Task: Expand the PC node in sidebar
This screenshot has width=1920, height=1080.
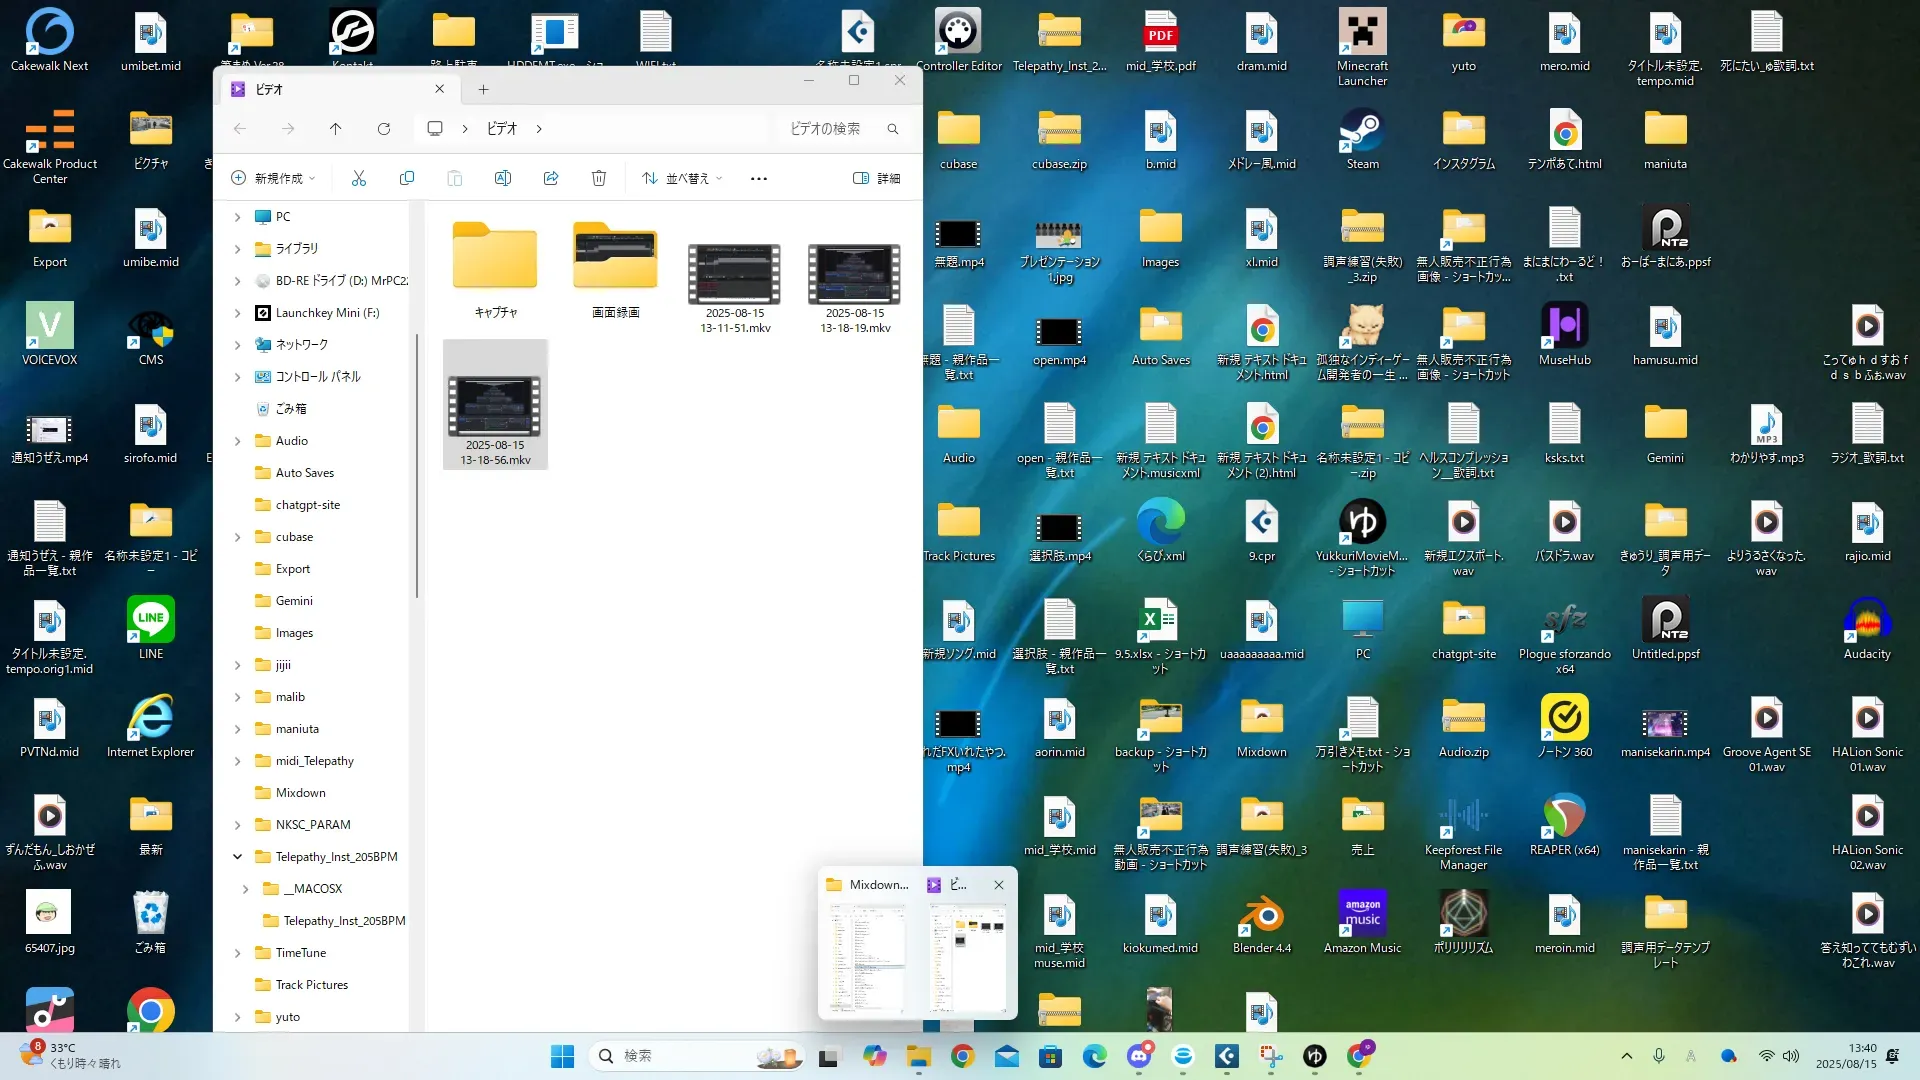Action: (238, 217)
